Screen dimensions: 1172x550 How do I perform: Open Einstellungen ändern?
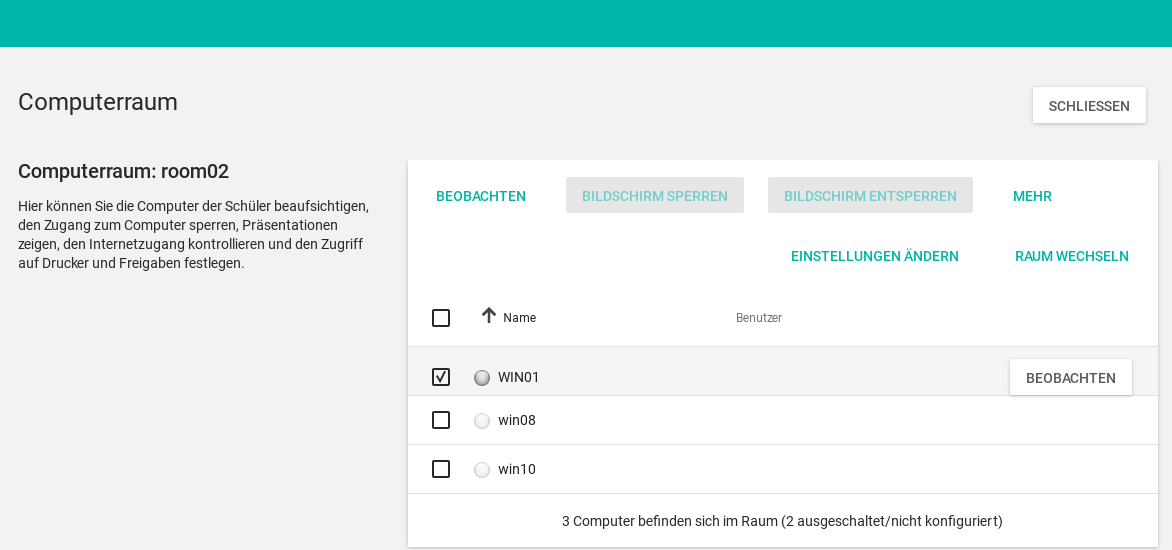tap(875, 256)
